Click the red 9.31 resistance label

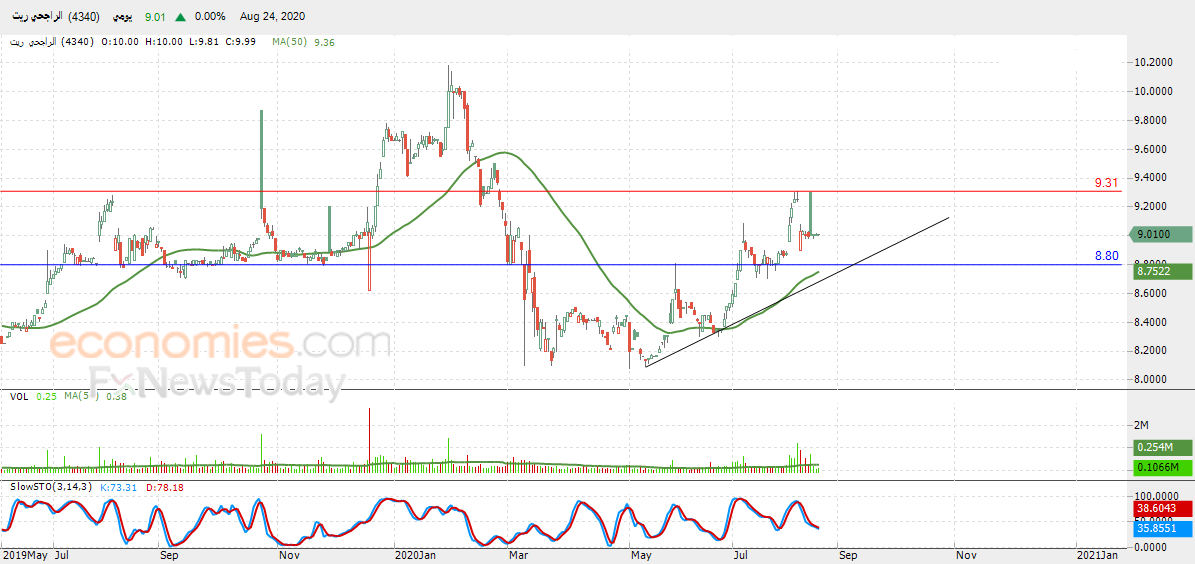tap(1106, 183)
